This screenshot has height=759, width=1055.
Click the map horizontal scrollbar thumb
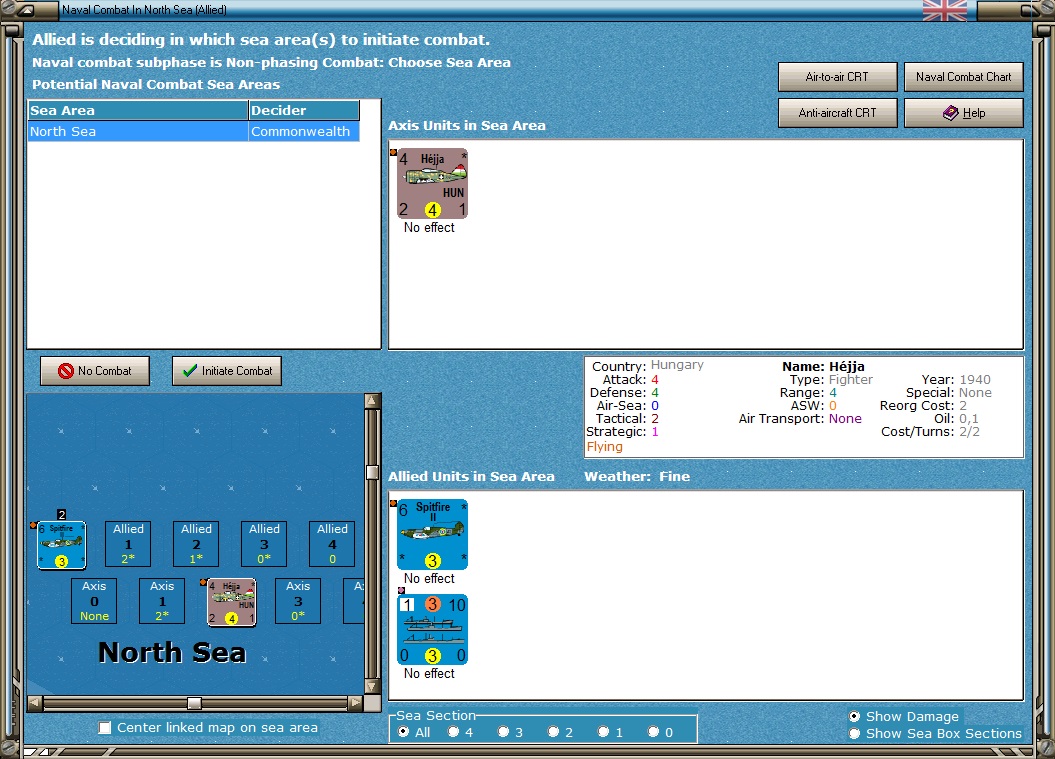(194, 703)
